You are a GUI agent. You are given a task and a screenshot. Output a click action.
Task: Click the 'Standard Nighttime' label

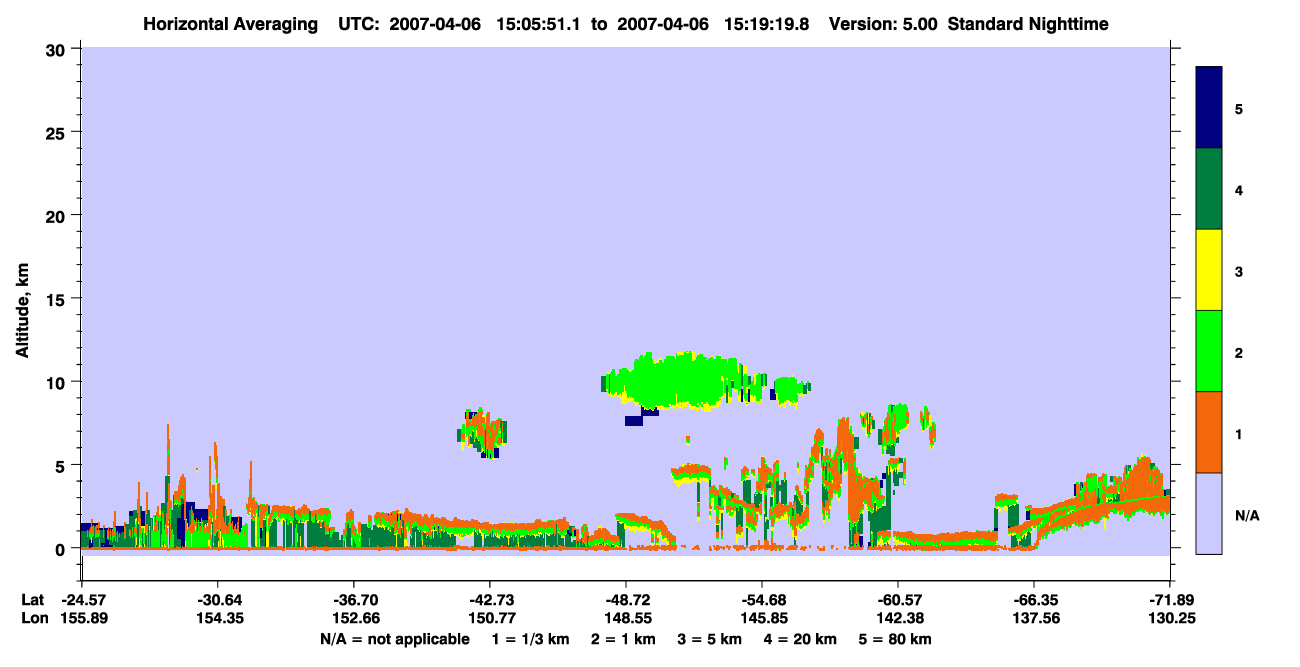point(1028,23)
